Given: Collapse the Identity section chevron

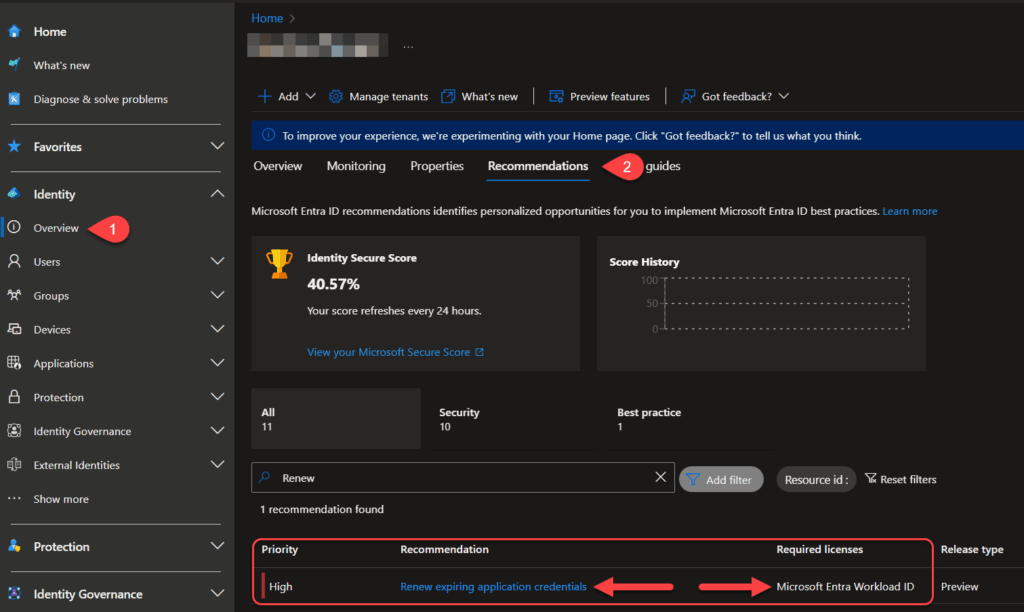Looking at the screenshot, I should pos(217,194).
